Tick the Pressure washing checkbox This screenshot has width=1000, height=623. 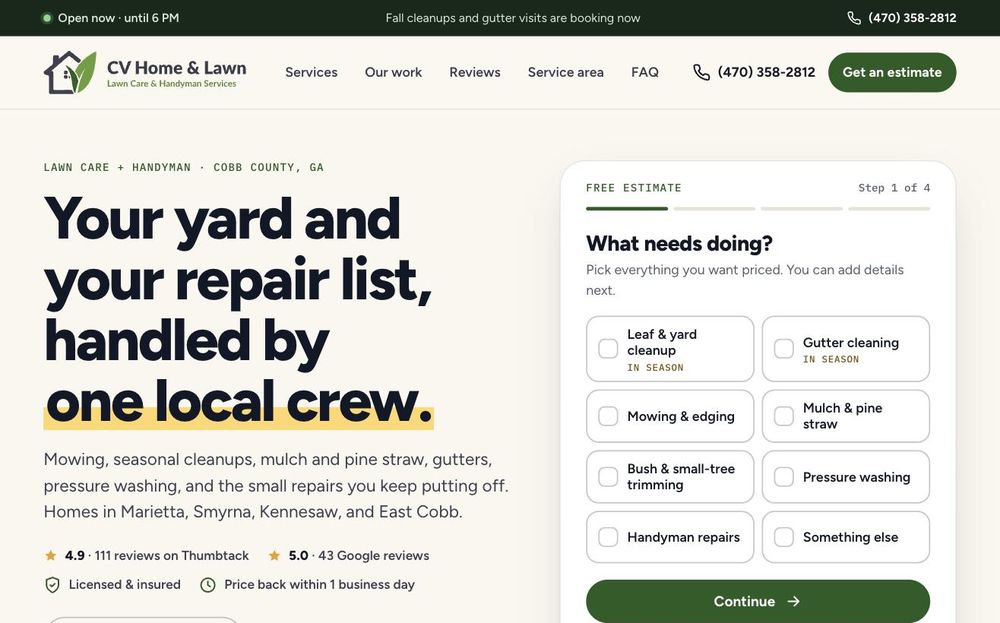pos(784,477)
